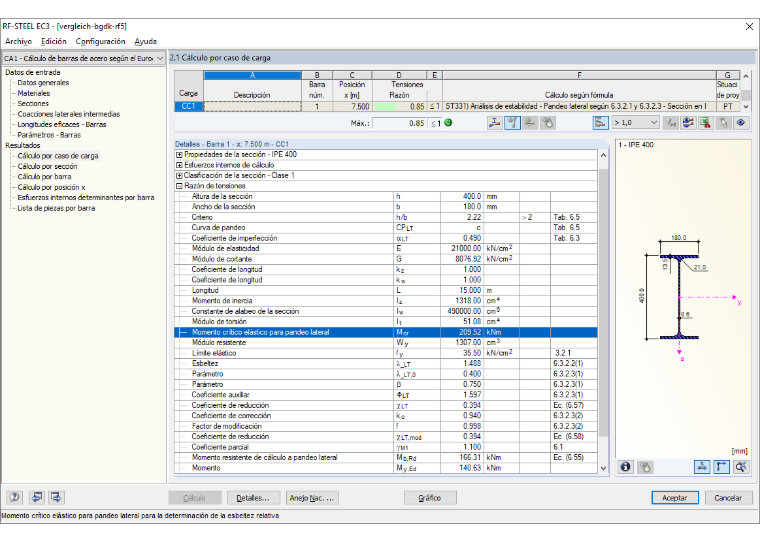
Task: Expand Clasificación de la sección - Clase 1
Action: click(x=179, y=175)
